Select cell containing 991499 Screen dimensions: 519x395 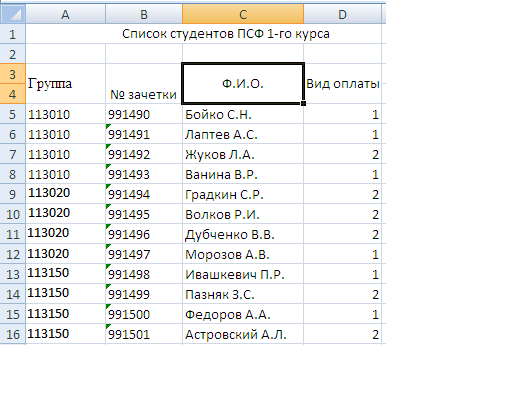coord(144,294)
